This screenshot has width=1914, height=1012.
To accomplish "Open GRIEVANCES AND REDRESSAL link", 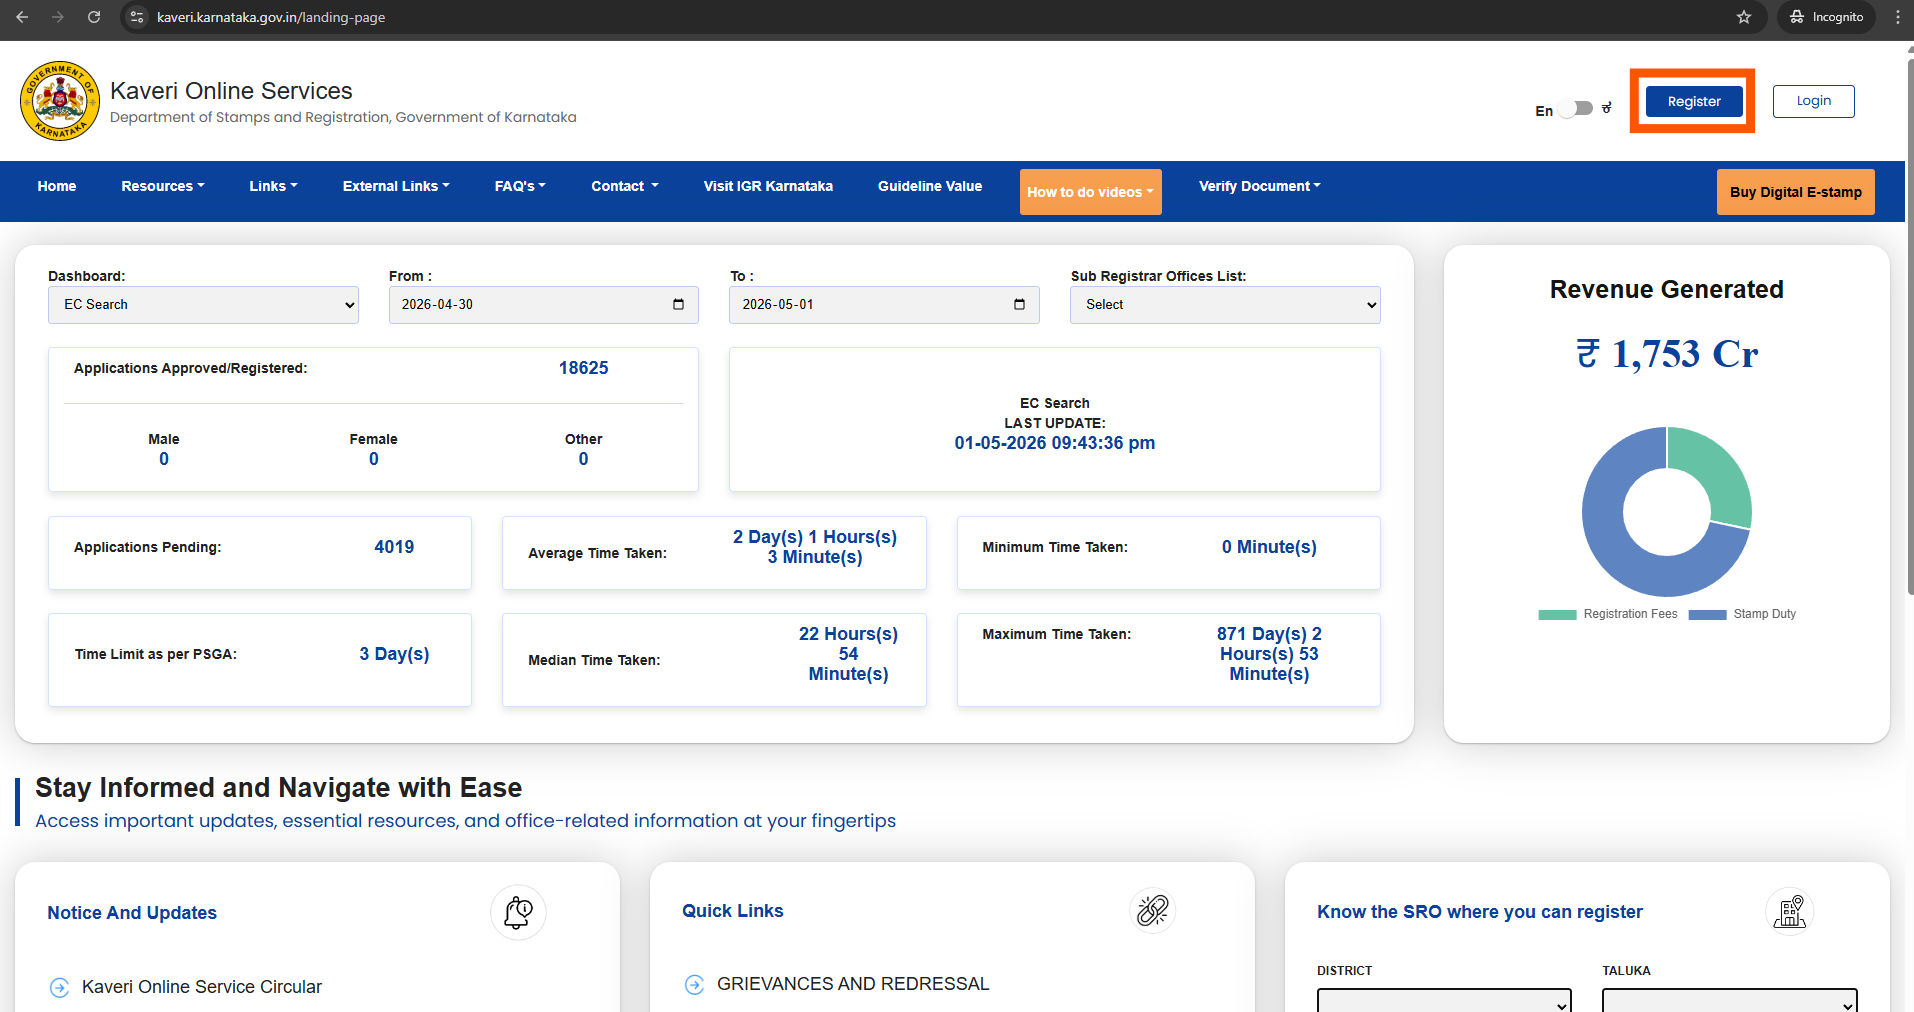I will (x=853, y=984).
